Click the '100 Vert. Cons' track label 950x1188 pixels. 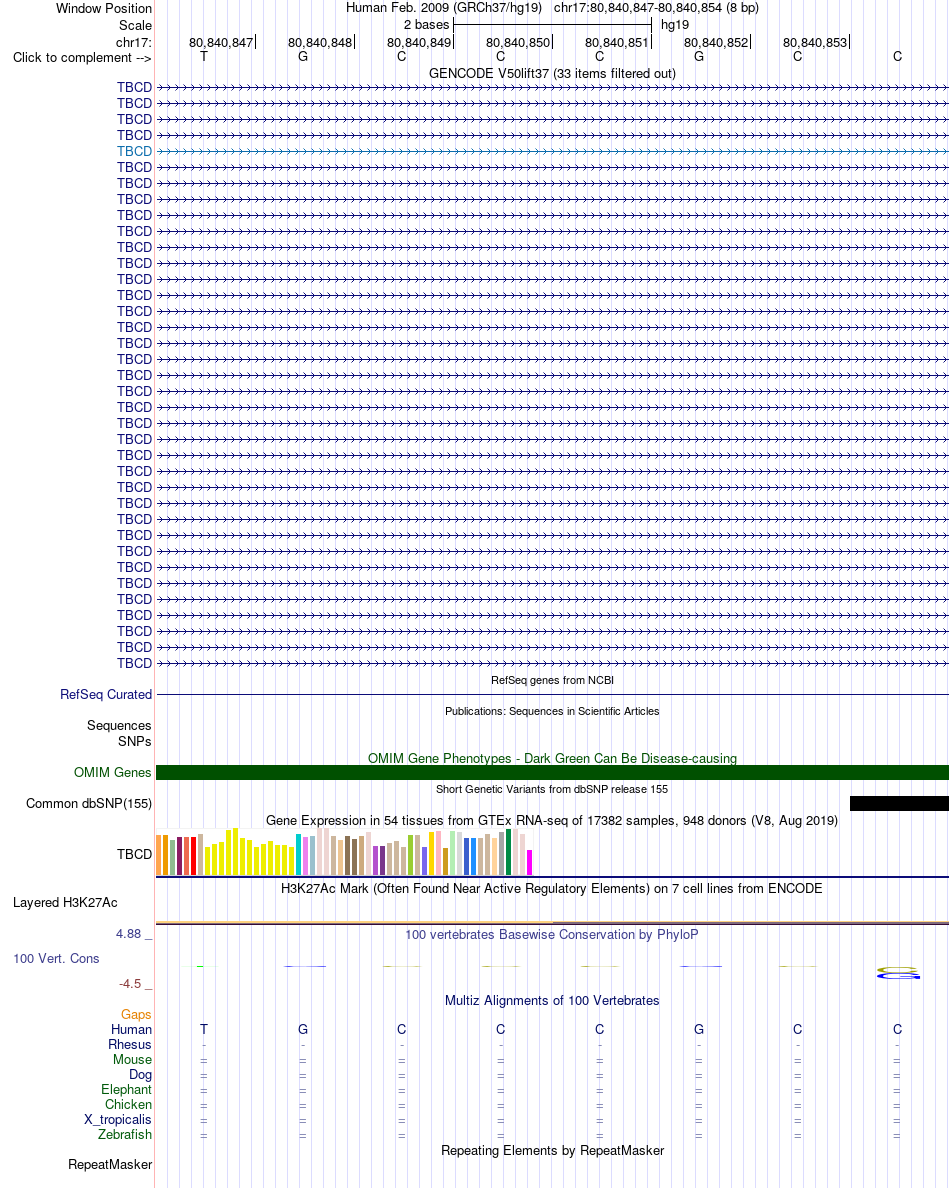[56, 959]
